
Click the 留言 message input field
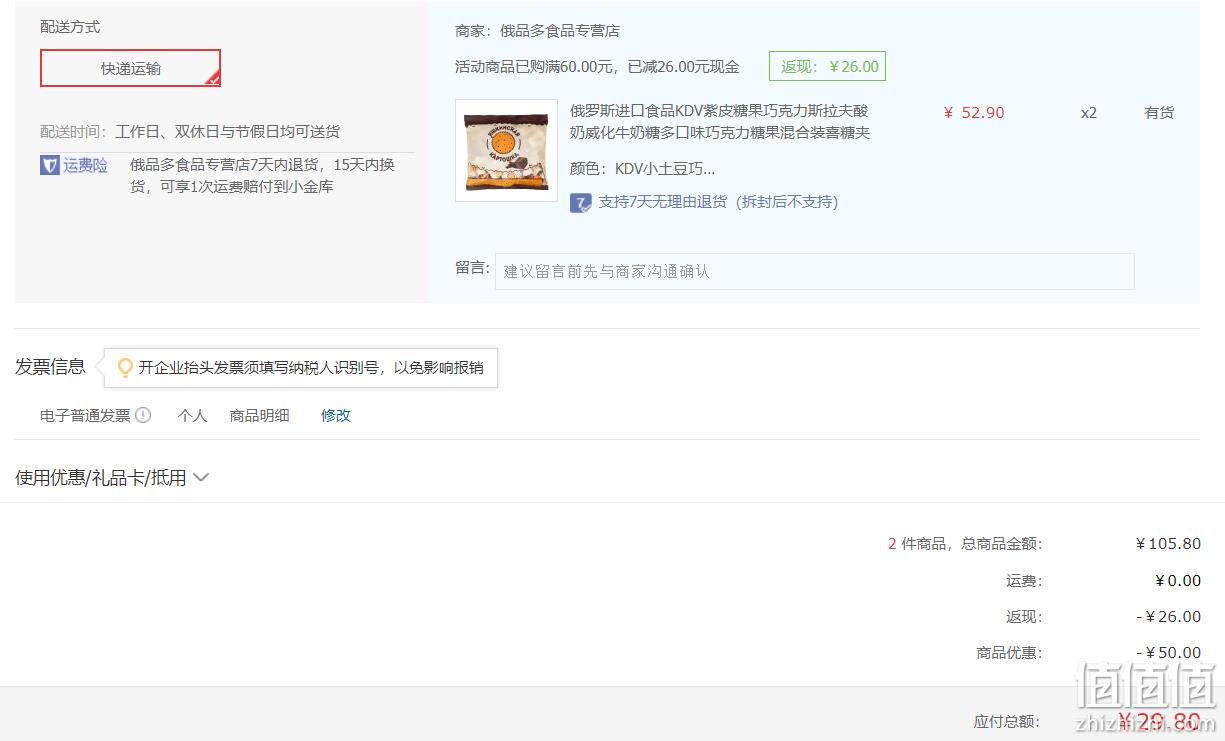(814, 271)
